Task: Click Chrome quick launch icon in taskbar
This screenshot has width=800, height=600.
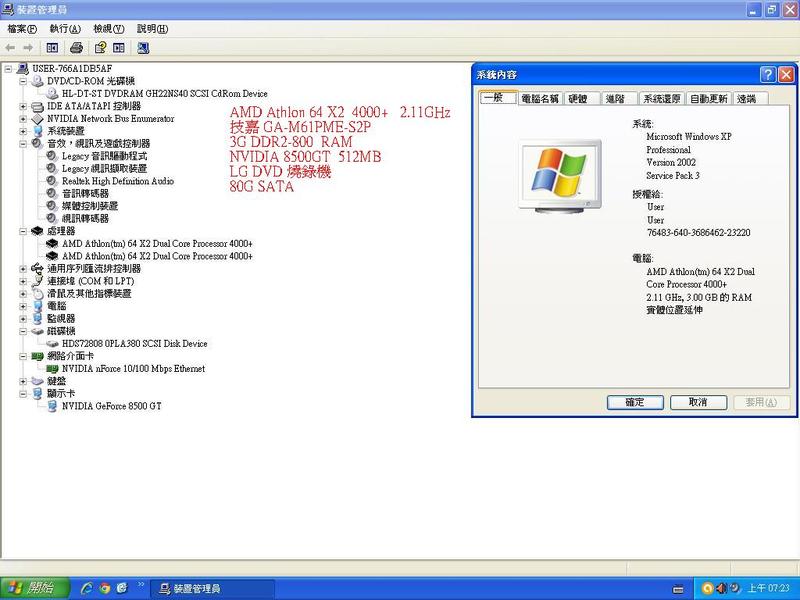Action: tap(105, 588)
